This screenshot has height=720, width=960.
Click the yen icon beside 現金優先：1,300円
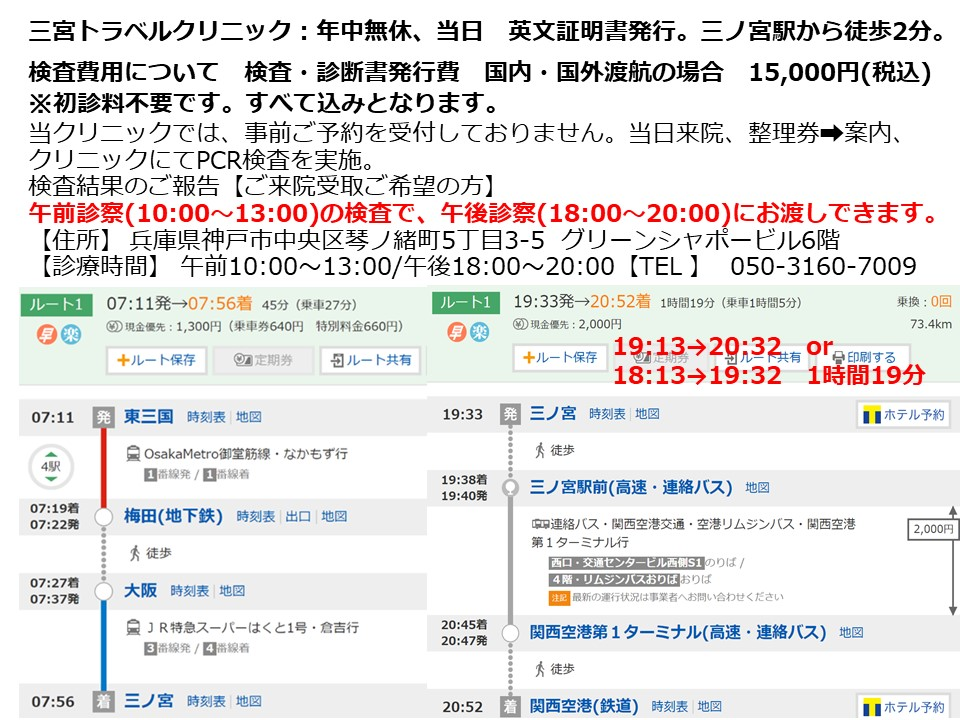114,327
